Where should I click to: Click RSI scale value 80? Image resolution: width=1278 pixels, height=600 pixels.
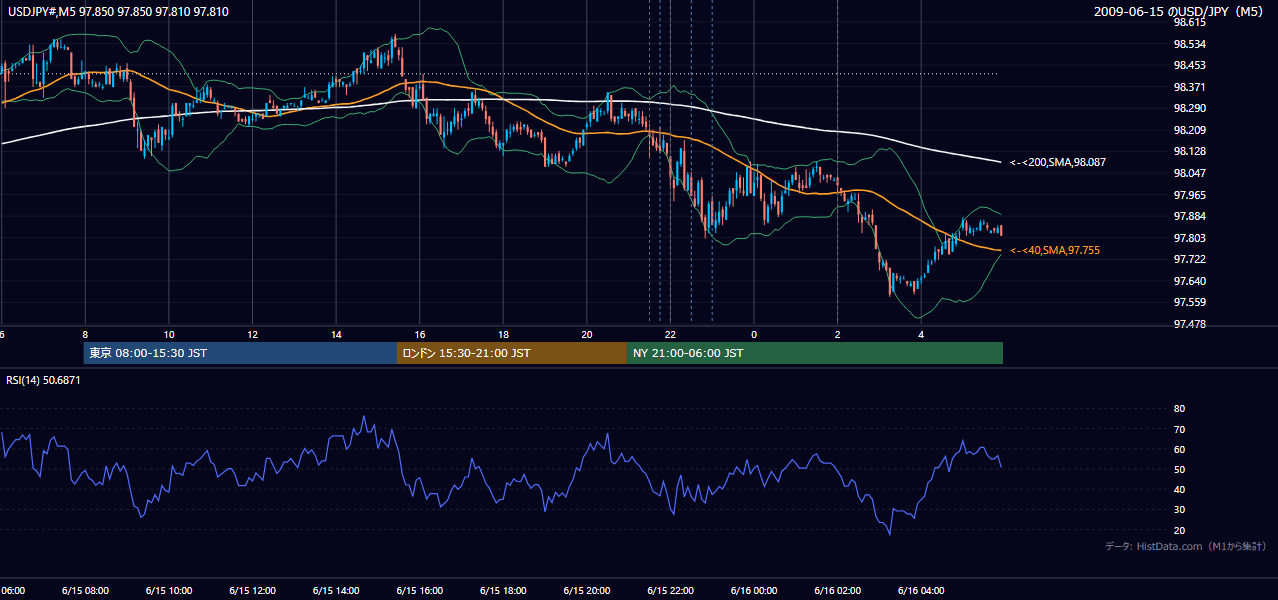[x=1179, y=409]
